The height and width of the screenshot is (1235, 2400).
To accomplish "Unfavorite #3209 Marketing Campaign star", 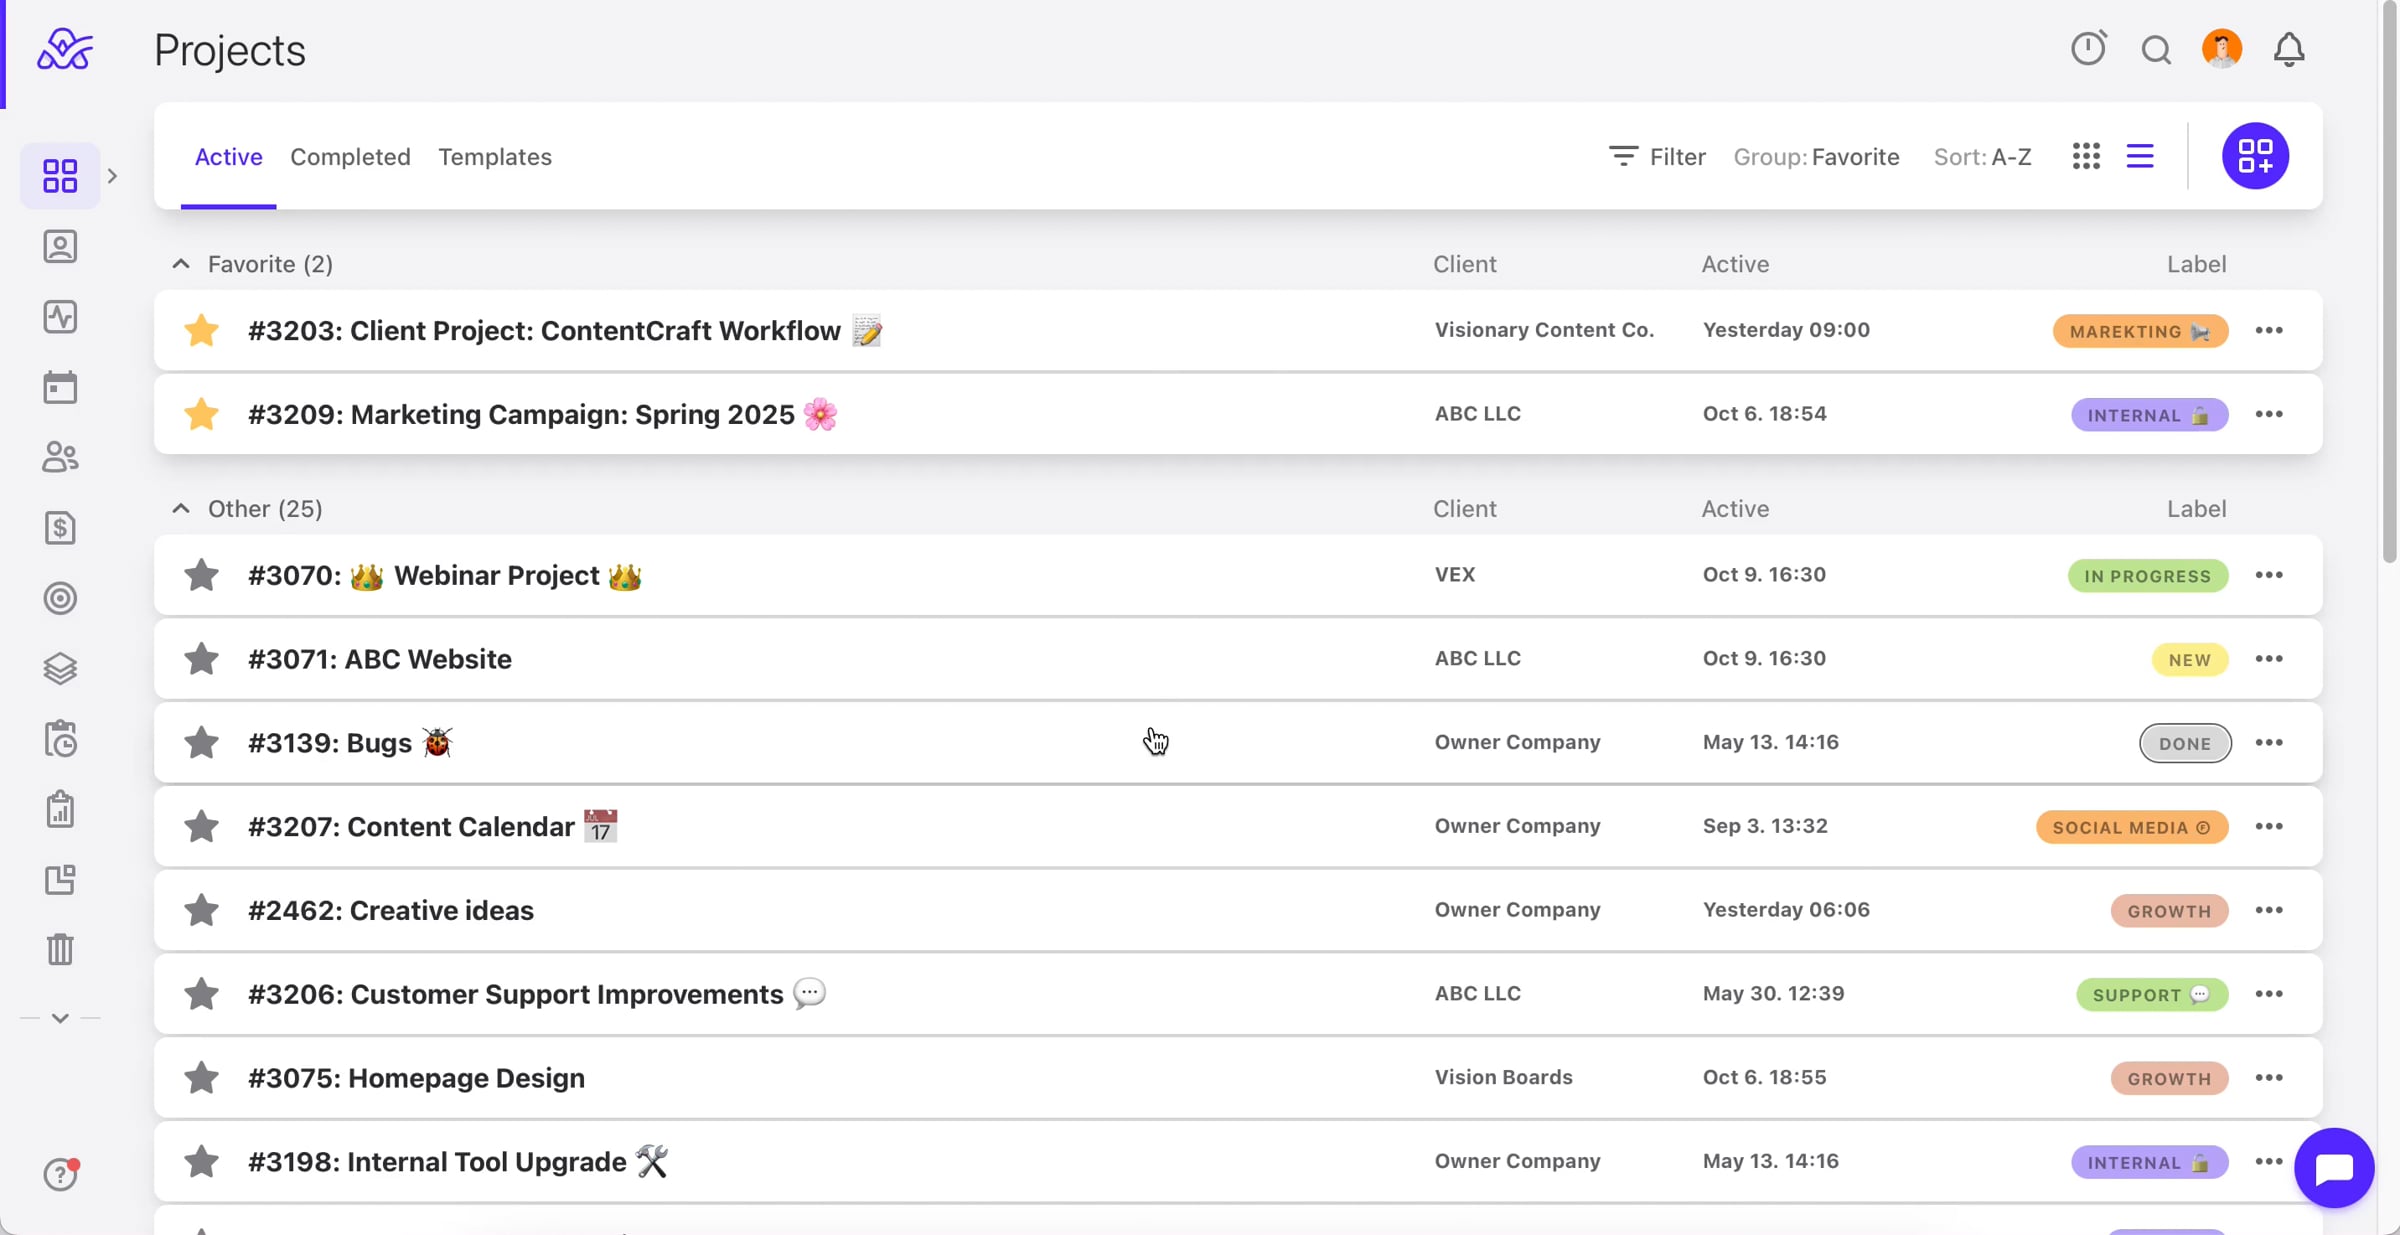I will pos(201,414).
